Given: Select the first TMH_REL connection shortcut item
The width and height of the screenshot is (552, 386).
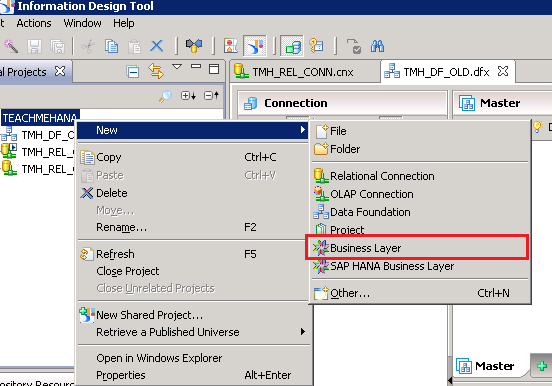Looking at the screenshot, I should (x=38, y=152).
